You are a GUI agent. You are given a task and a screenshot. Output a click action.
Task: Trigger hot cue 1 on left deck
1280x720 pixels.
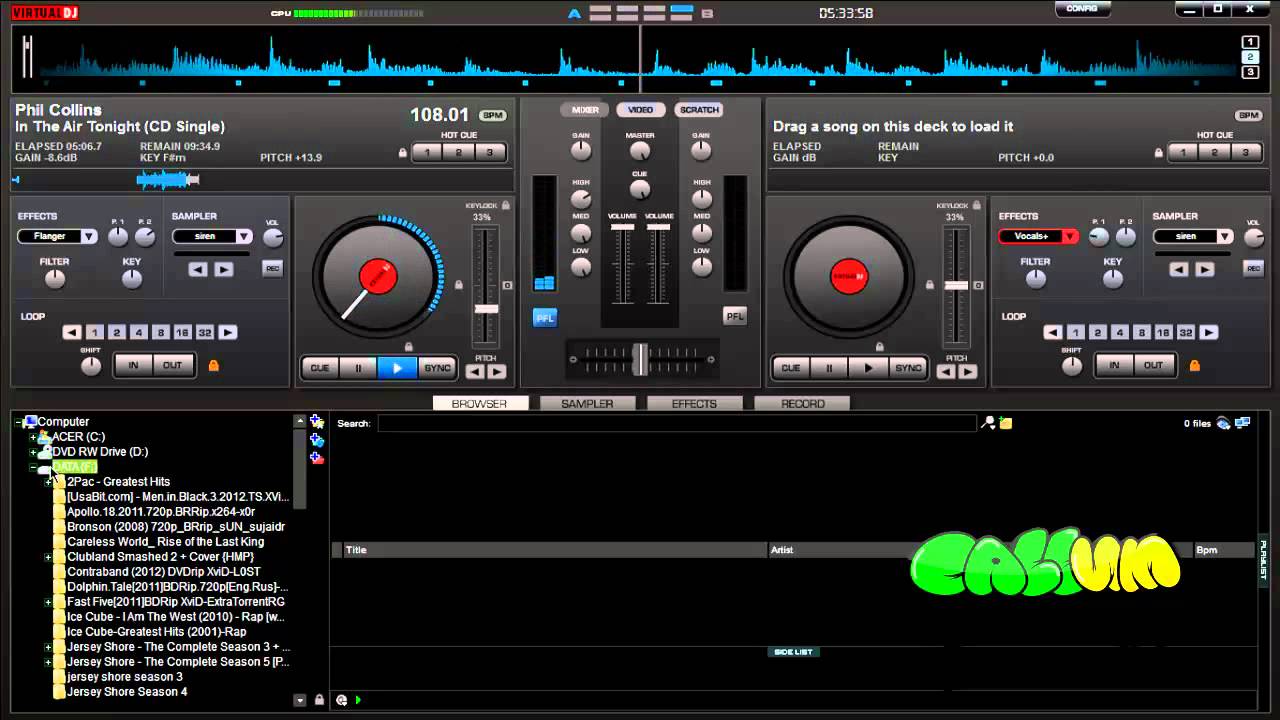[x=428, y=153]
